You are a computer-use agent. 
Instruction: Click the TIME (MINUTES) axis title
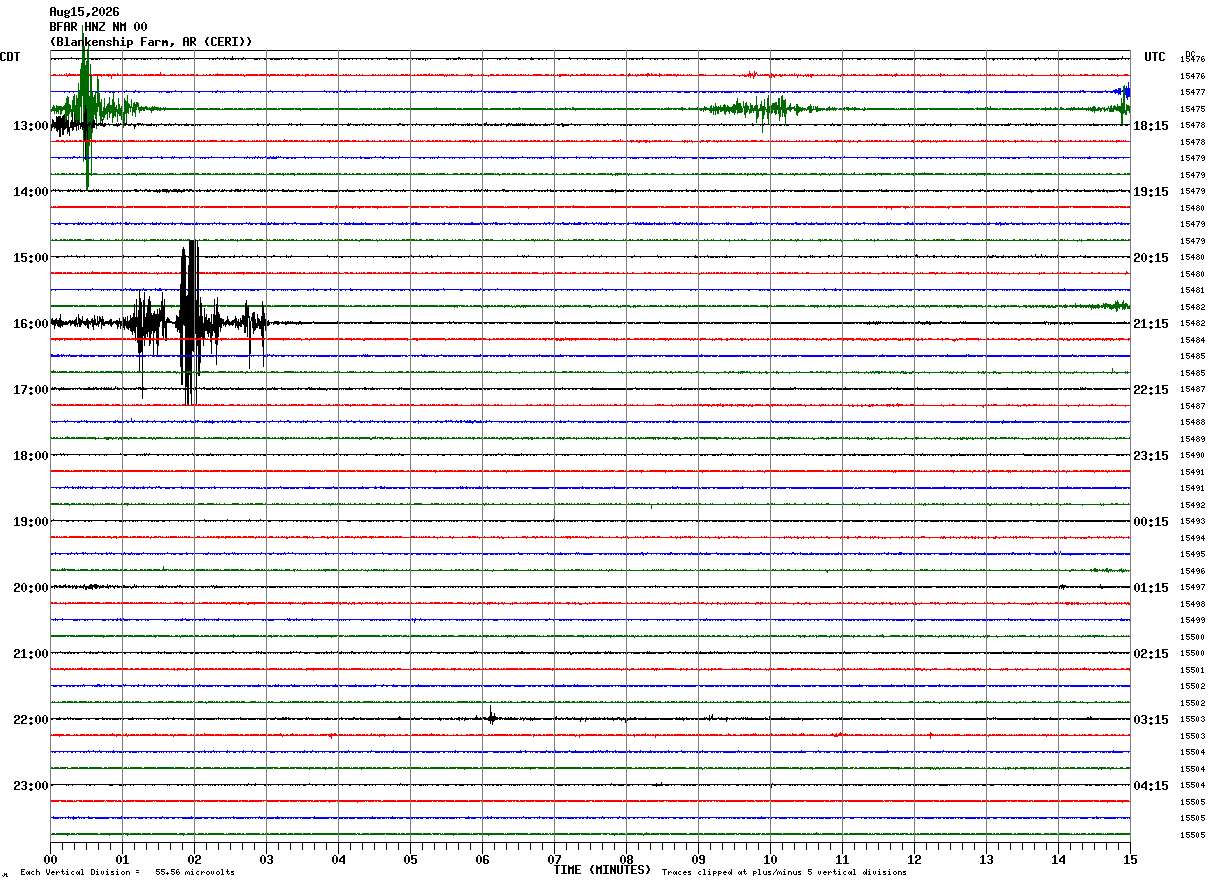tap(602, 870)
